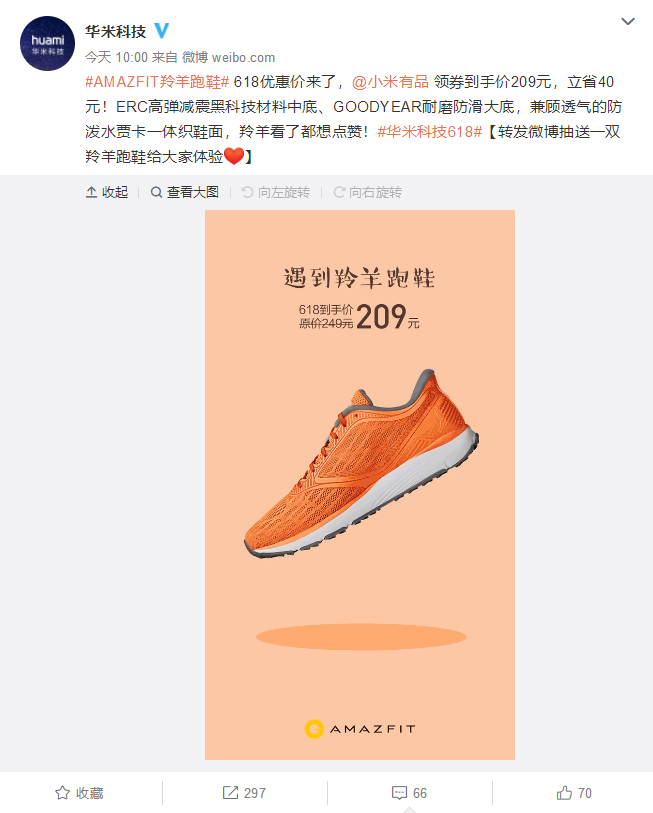Click the weibo.com source link
The width and height of the screenshot is (653, 813).
click(243, 58)
